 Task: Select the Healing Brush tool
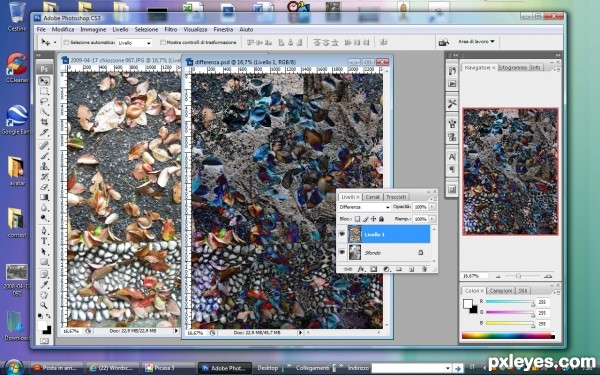pos(44,145)
